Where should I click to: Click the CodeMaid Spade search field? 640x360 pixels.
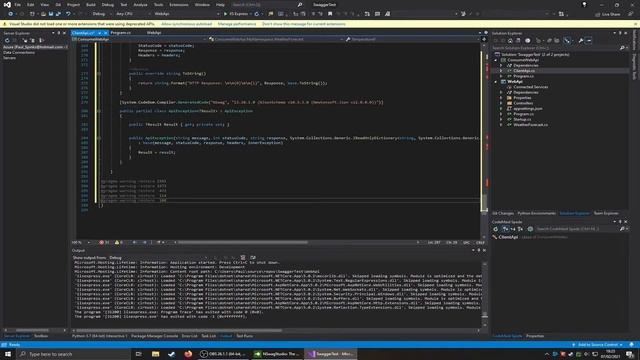tap(577, 229)
